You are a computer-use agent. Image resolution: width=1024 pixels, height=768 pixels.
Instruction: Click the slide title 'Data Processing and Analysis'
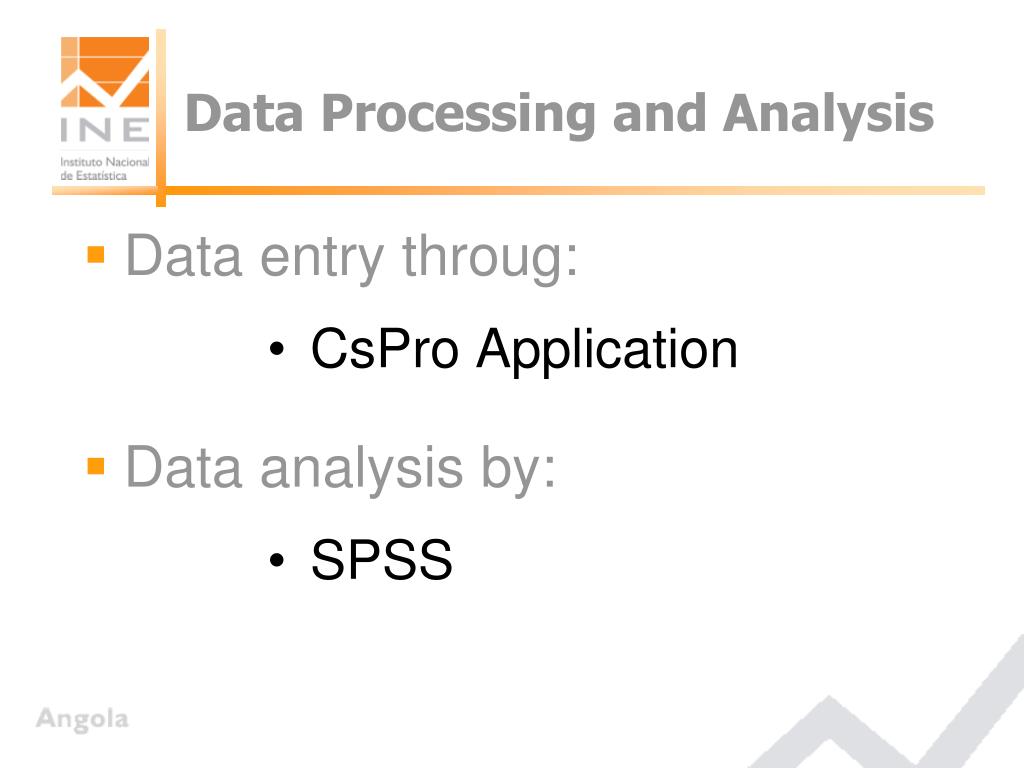coord(559,115)
